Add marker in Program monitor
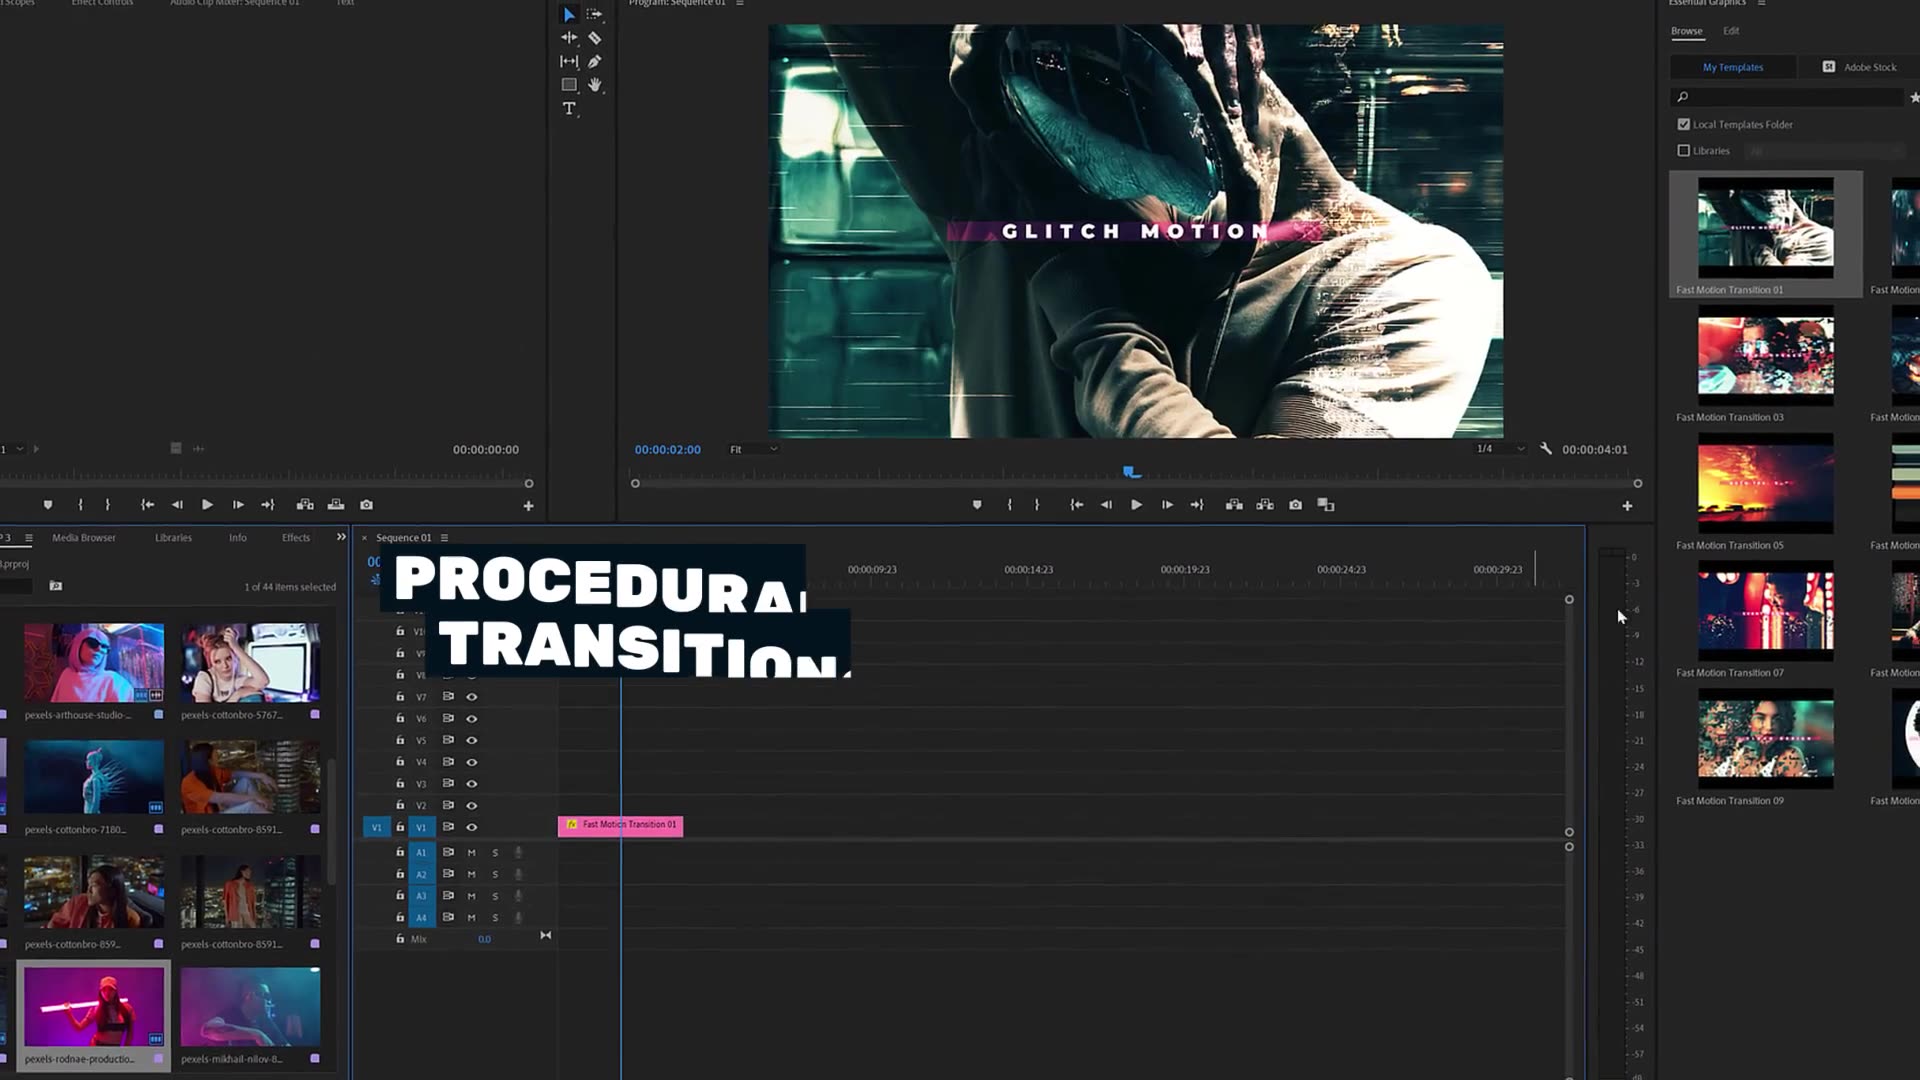This screenshot has height=1080, width=1920. (x=977, y=505)
